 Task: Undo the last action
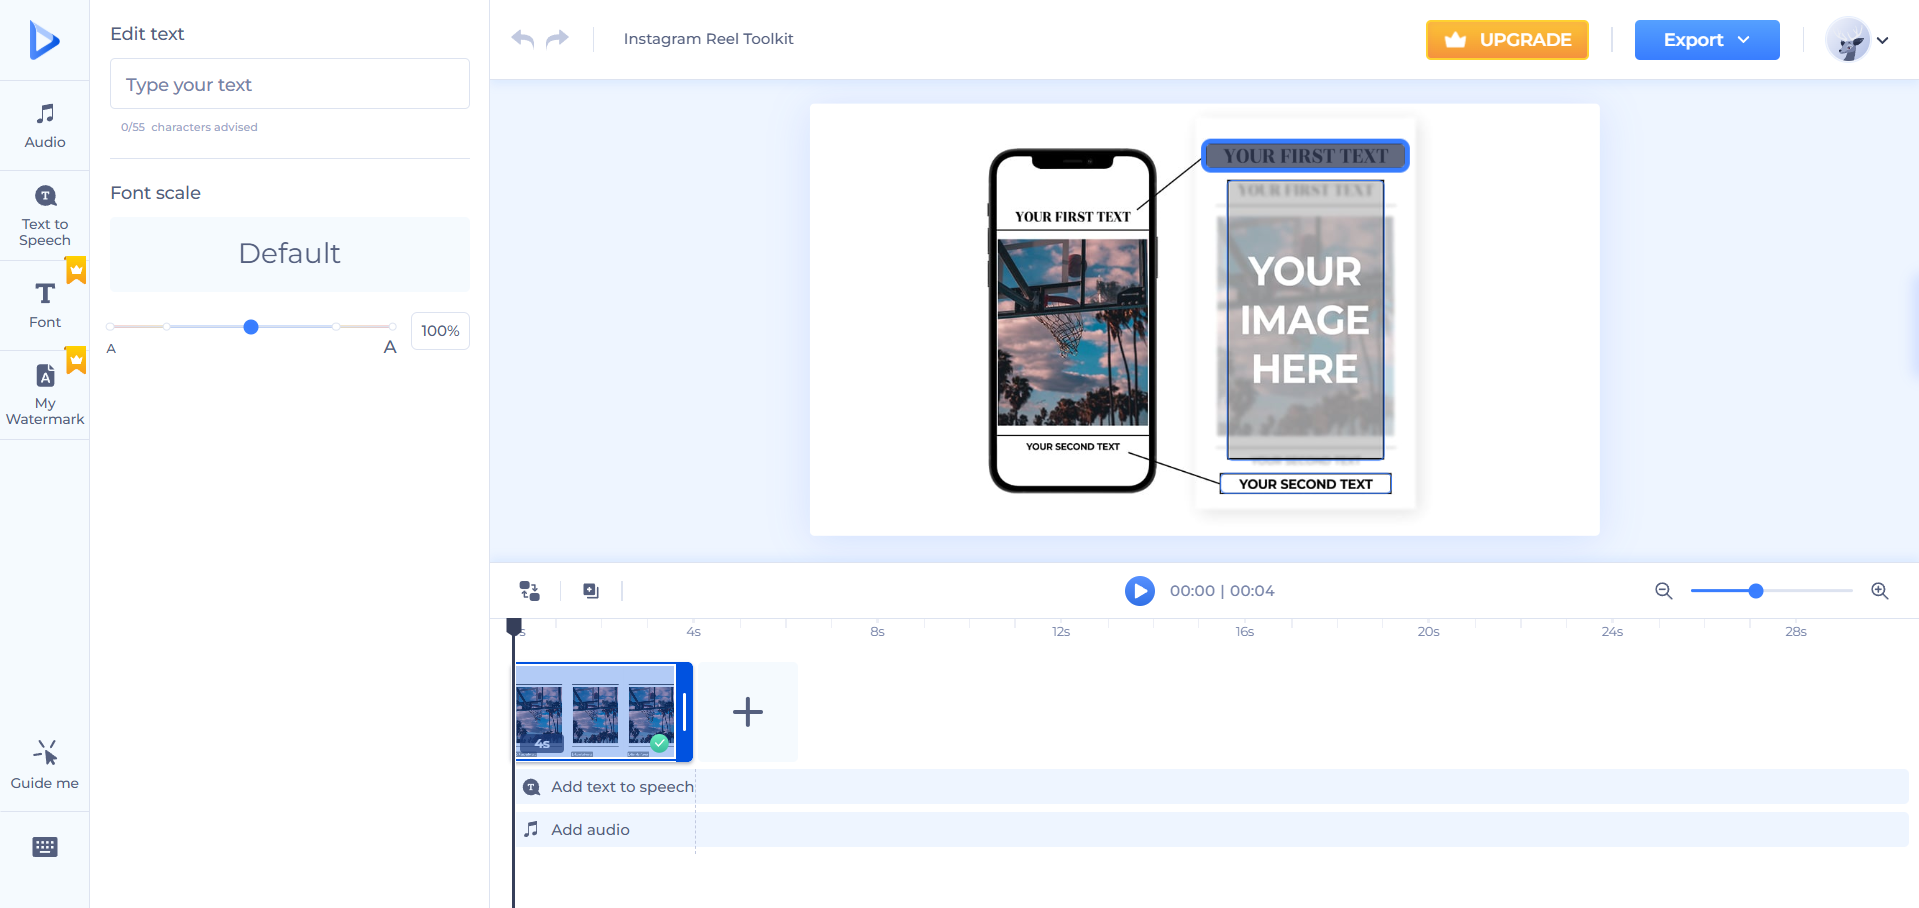click(521, 37)
